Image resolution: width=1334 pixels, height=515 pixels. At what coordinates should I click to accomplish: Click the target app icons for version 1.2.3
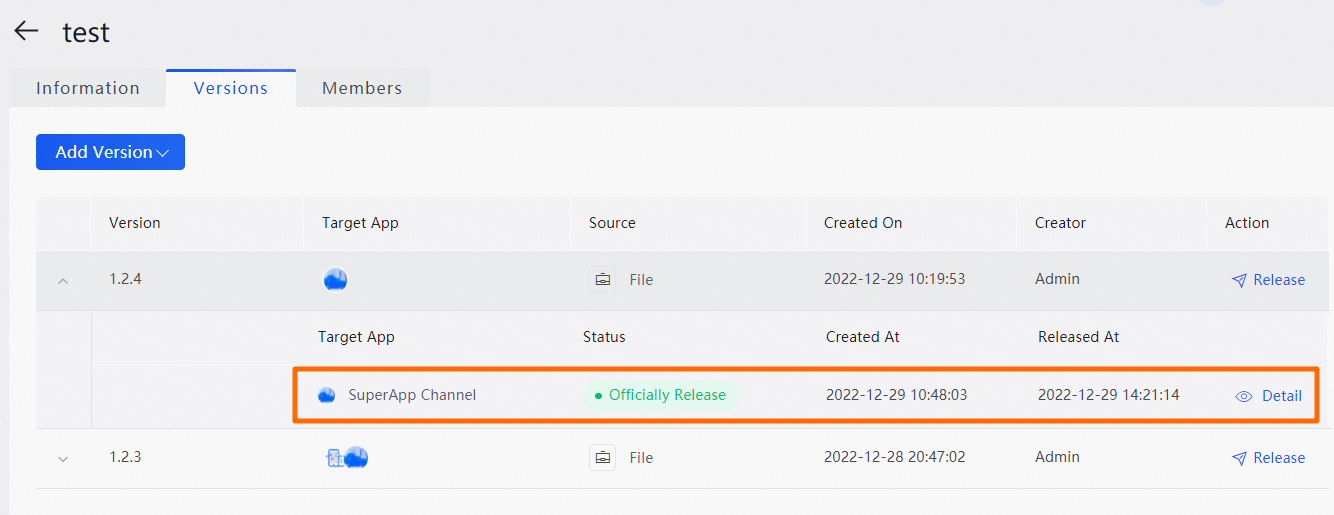pos(347,458)
